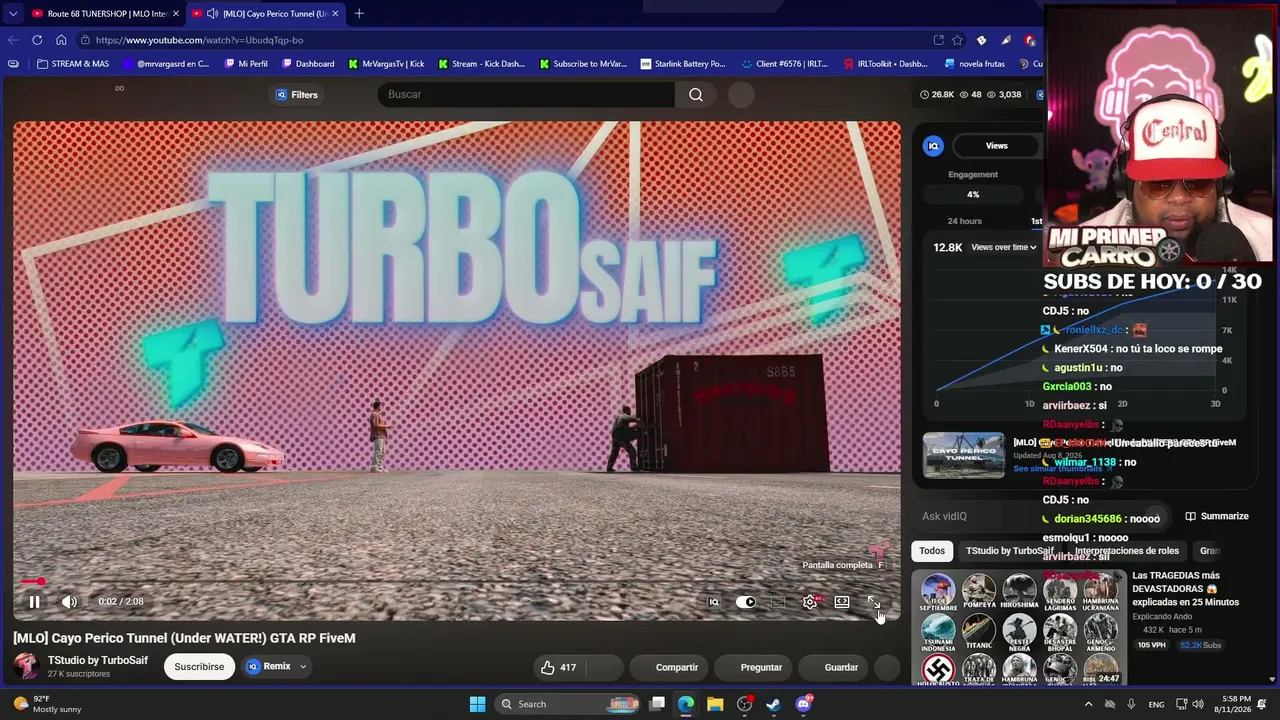The image size is (1280, 720).
Task: Toggle subtitles in the video player
Action: tap(778, 602)
